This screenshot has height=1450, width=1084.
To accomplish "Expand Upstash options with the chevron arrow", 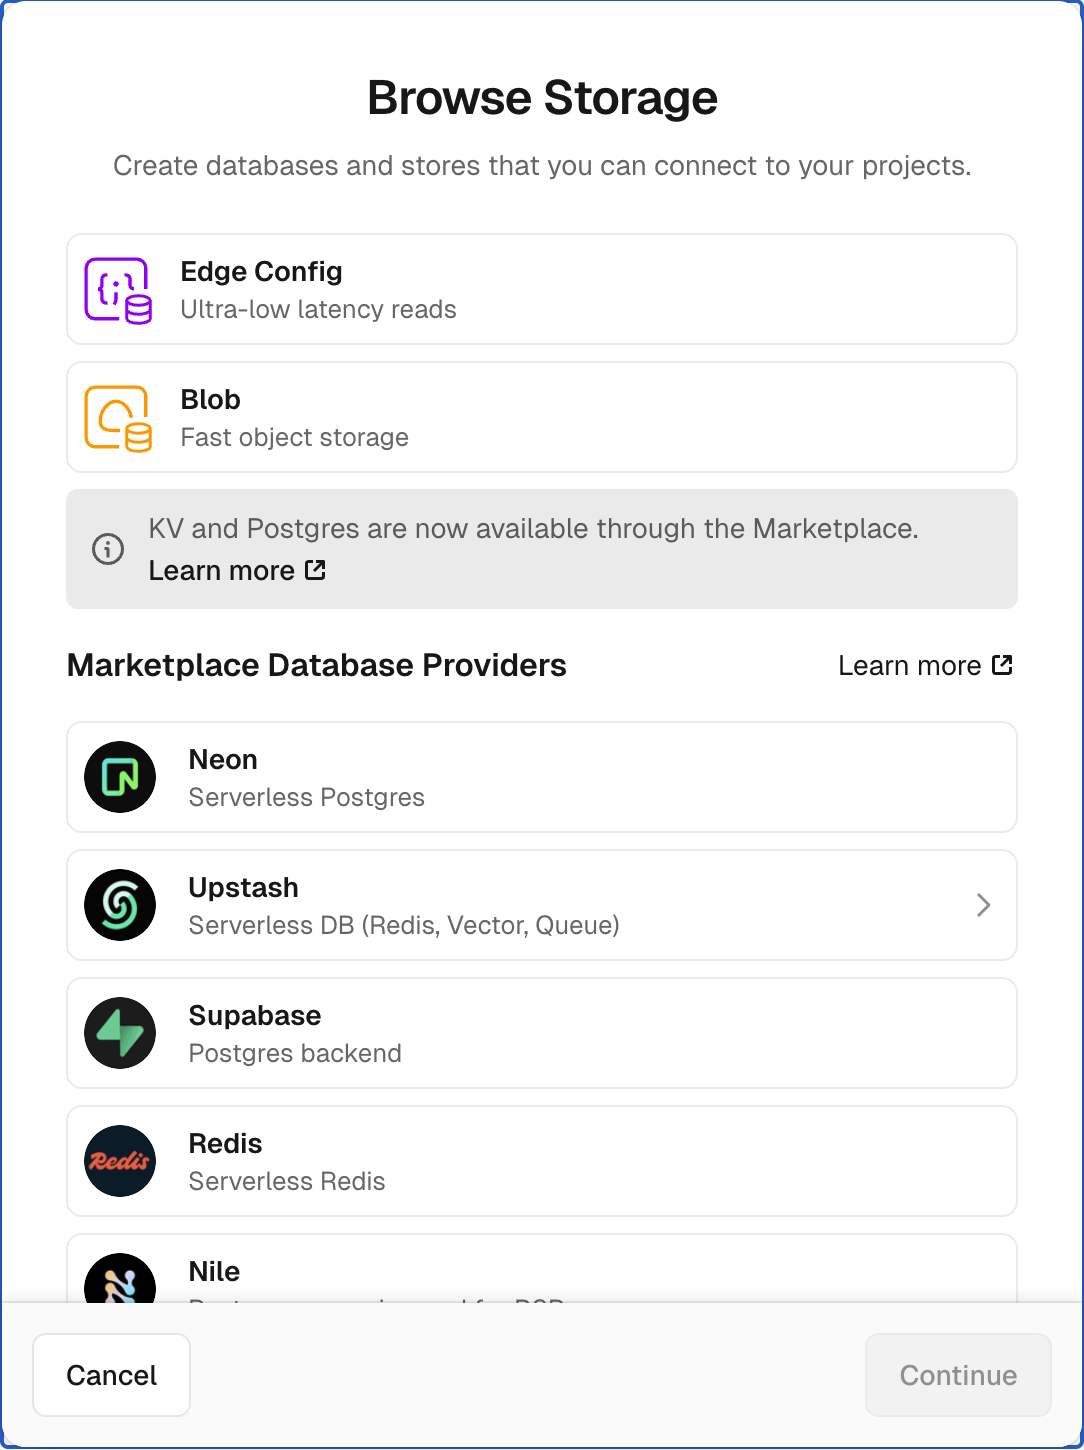I will point(983,905).
